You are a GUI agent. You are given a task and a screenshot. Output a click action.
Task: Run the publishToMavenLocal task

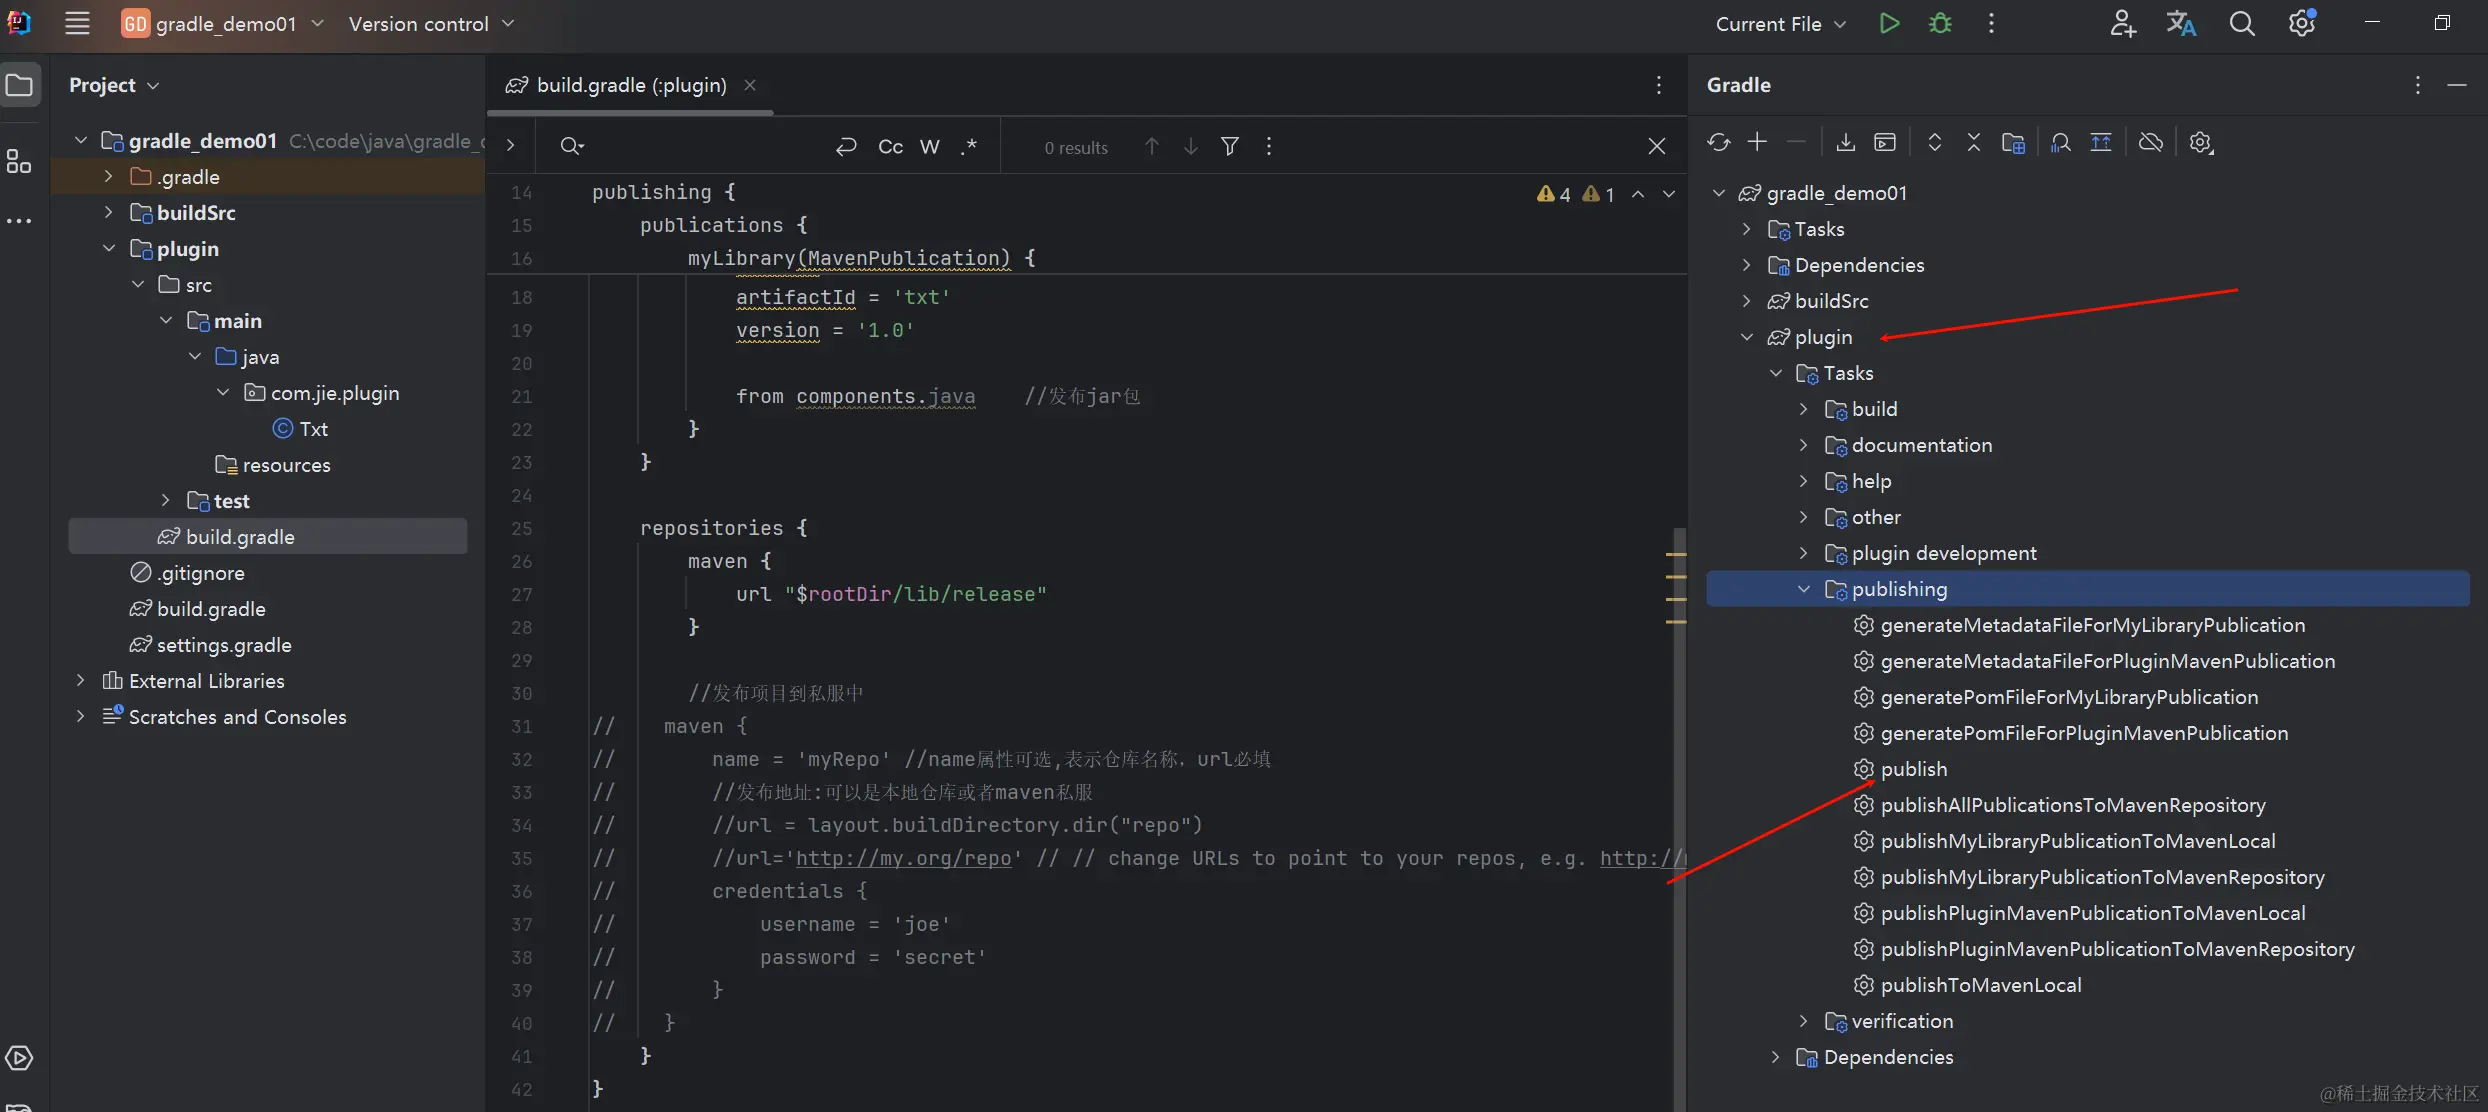1980,985
